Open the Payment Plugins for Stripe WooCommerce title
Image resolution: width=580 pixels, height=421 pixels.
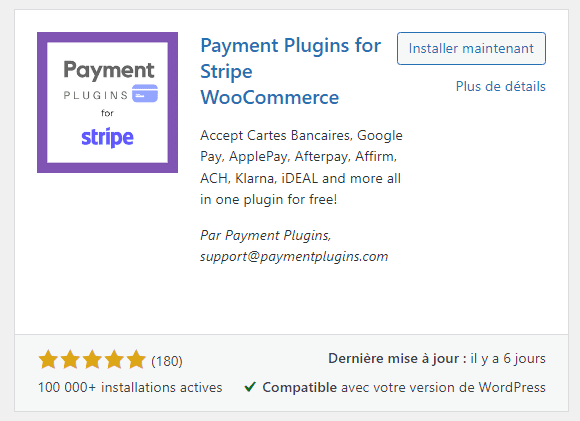tap(290, 71)
